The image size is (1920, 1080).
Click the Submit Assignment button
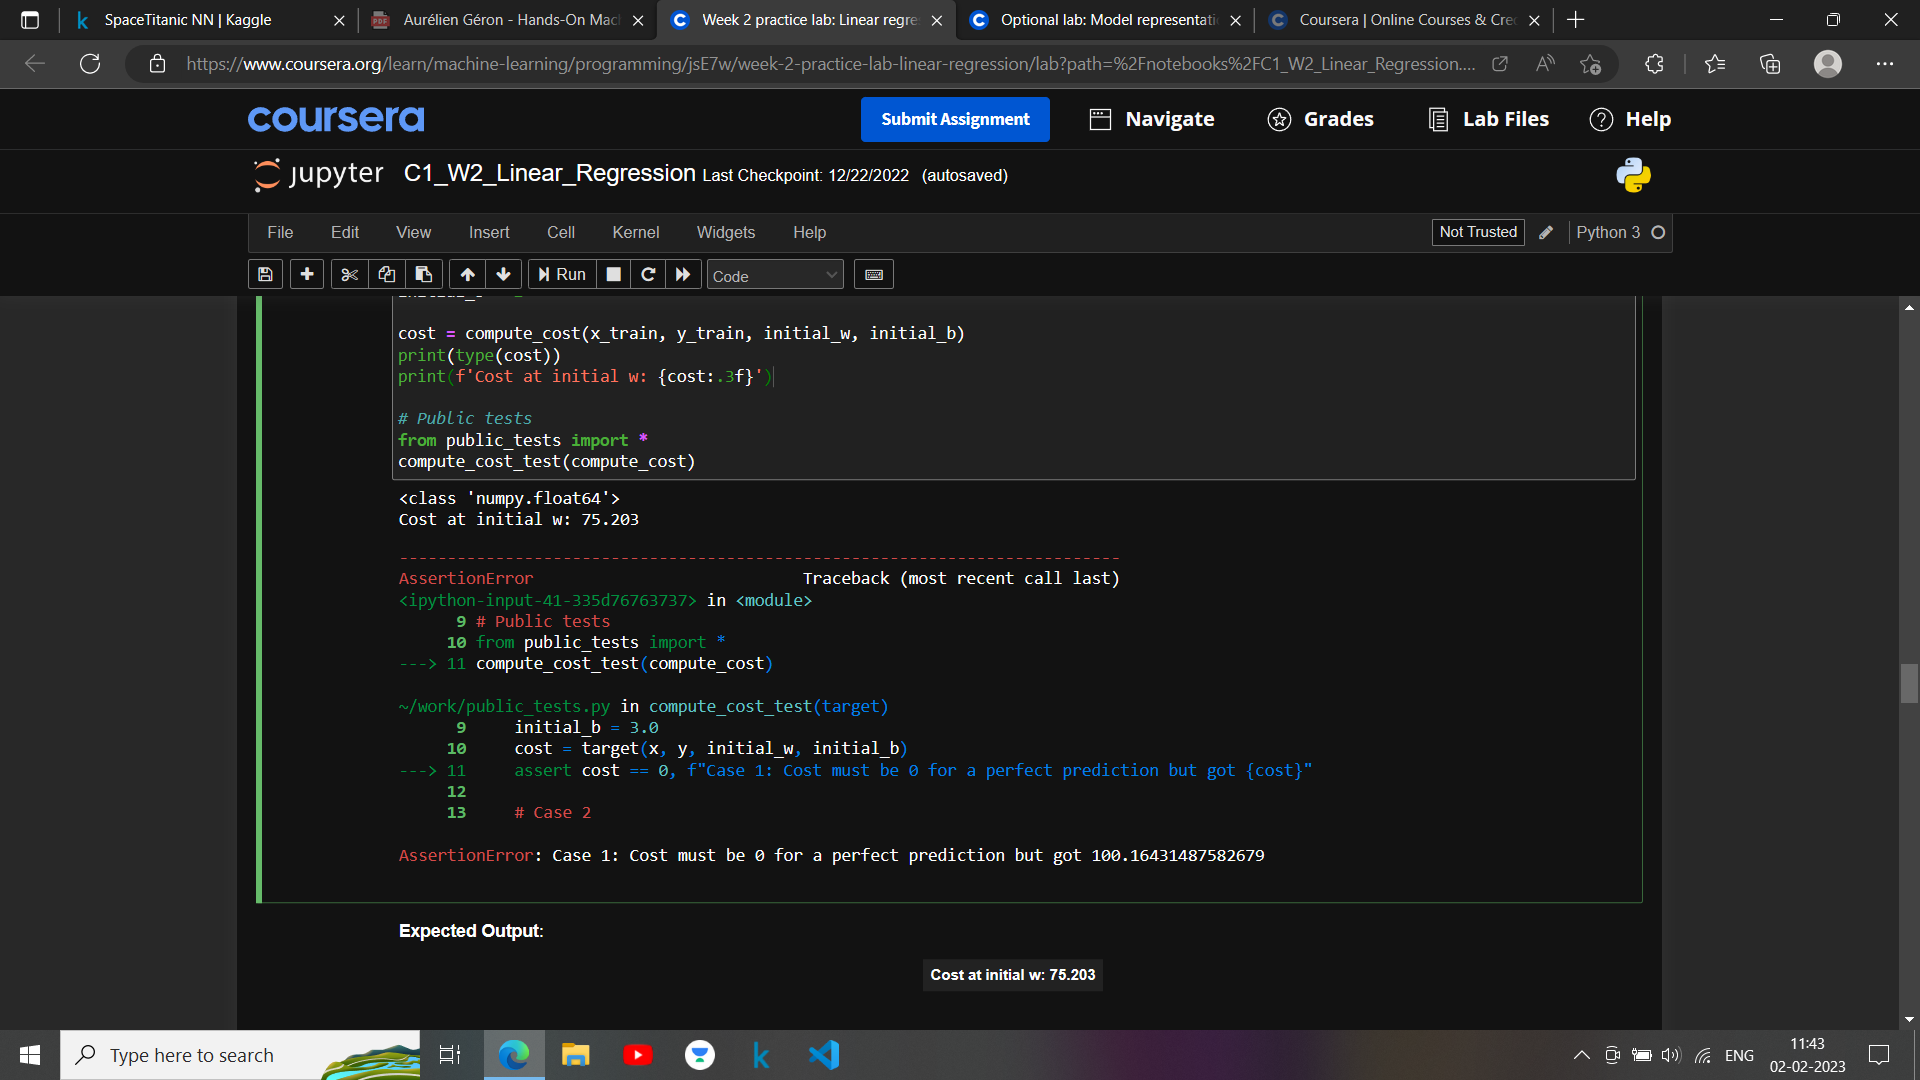954,119
